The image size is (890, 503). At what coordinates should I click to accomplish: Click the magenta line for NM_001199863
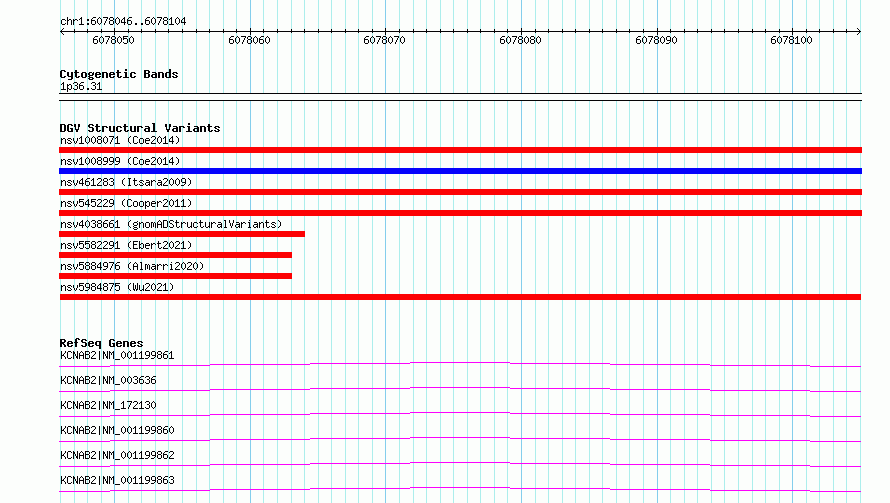460,489
